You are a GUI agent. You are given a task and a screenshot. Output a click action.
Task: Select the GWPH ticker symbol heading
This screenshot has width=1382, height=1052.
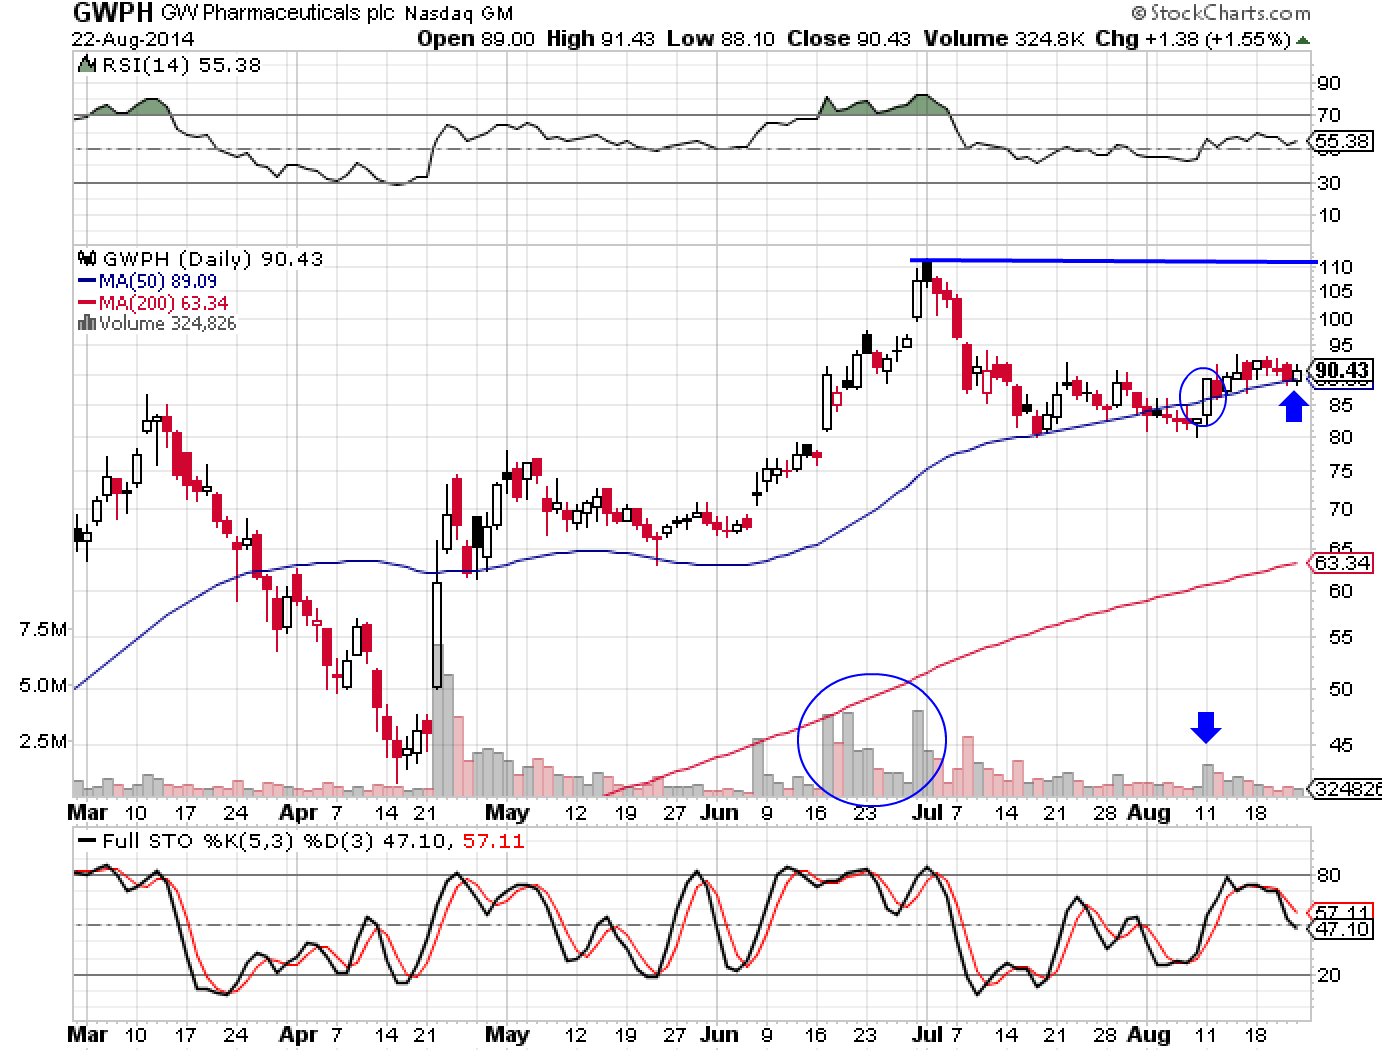111,13
